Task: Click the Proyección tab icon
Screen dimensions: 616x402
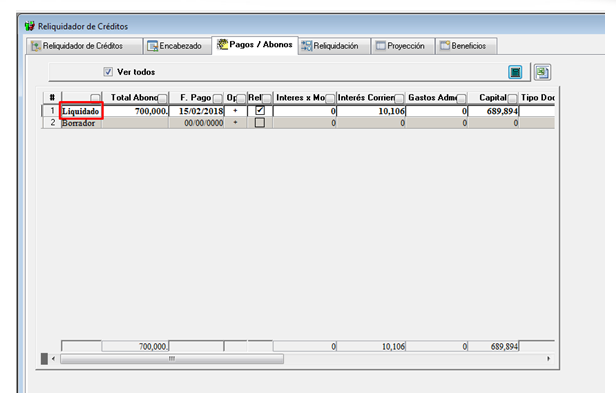Action: (x=380, y=46)
